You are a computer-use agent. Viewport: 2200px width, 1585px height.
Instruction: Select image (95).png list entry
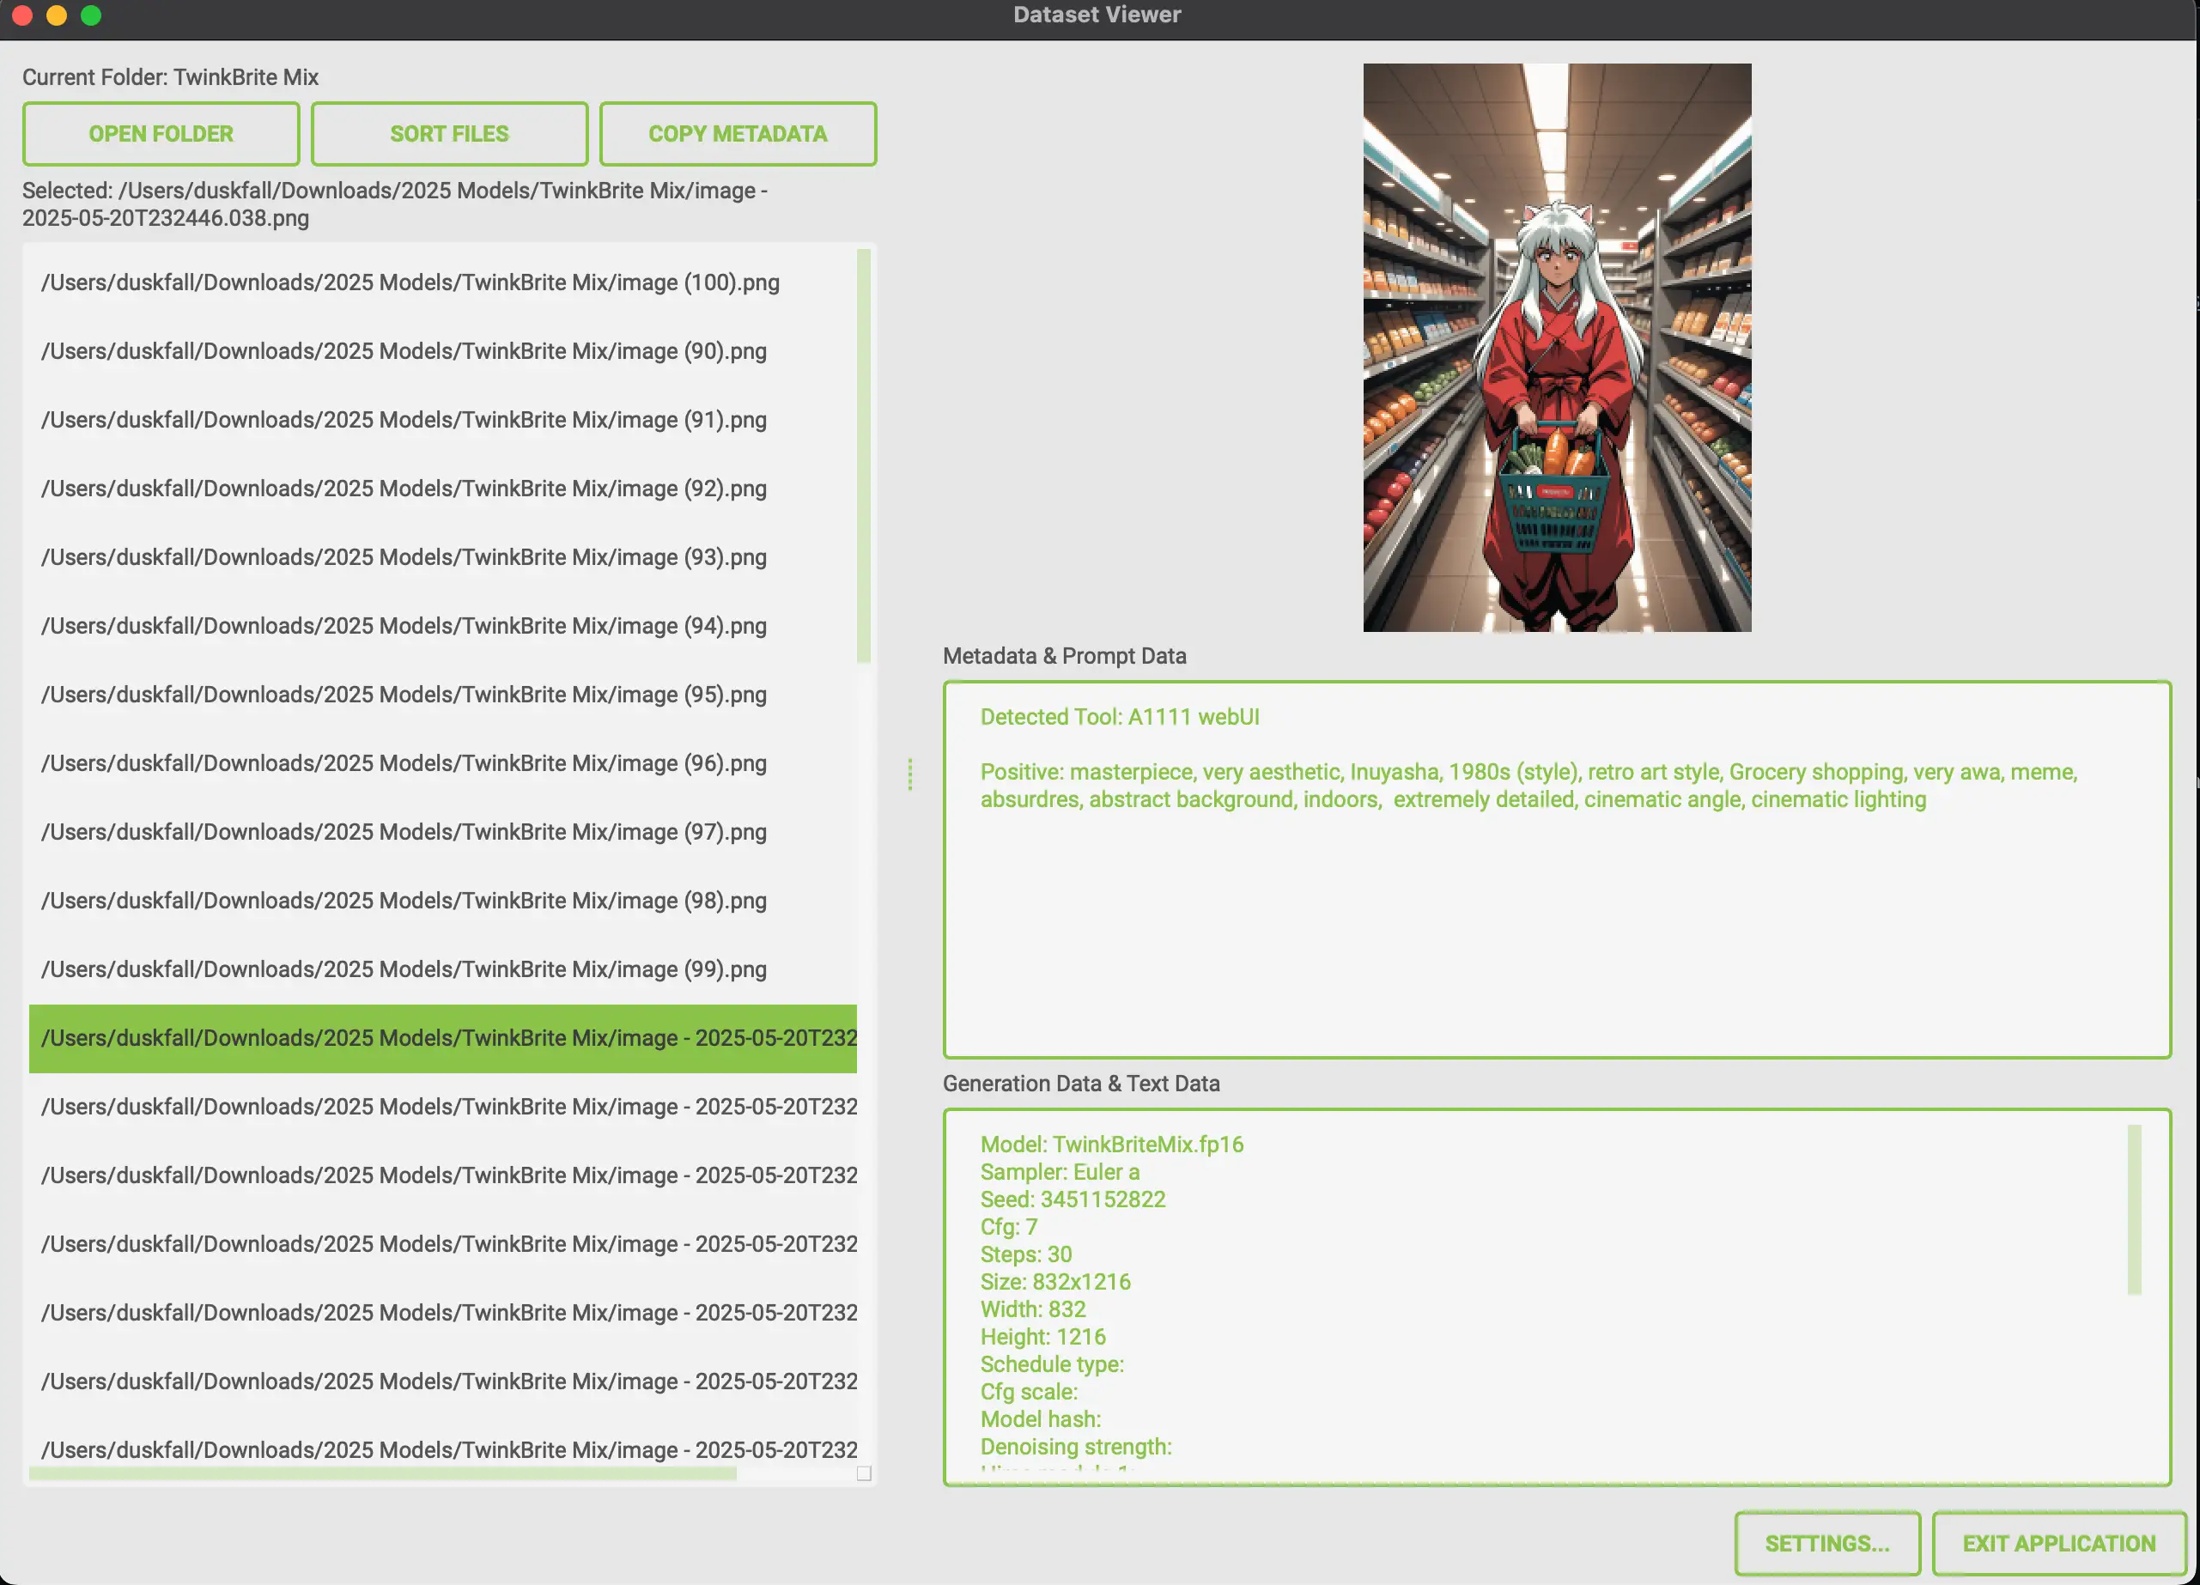pos(443,695)
